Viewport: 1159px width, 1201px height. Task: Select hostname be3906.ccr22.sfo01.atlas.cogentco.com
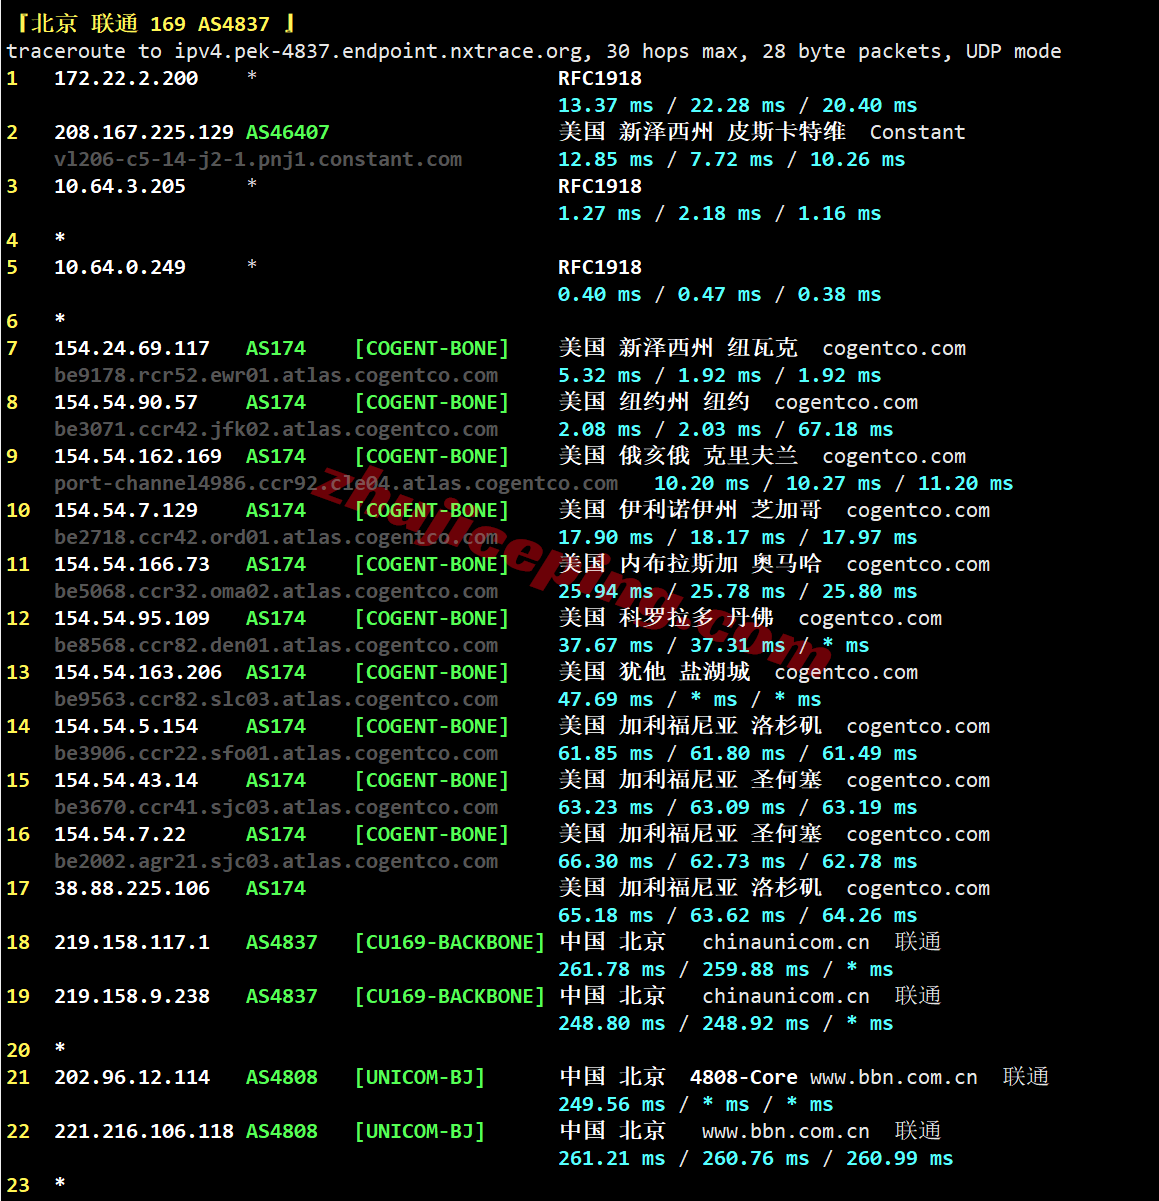(276, 753)
